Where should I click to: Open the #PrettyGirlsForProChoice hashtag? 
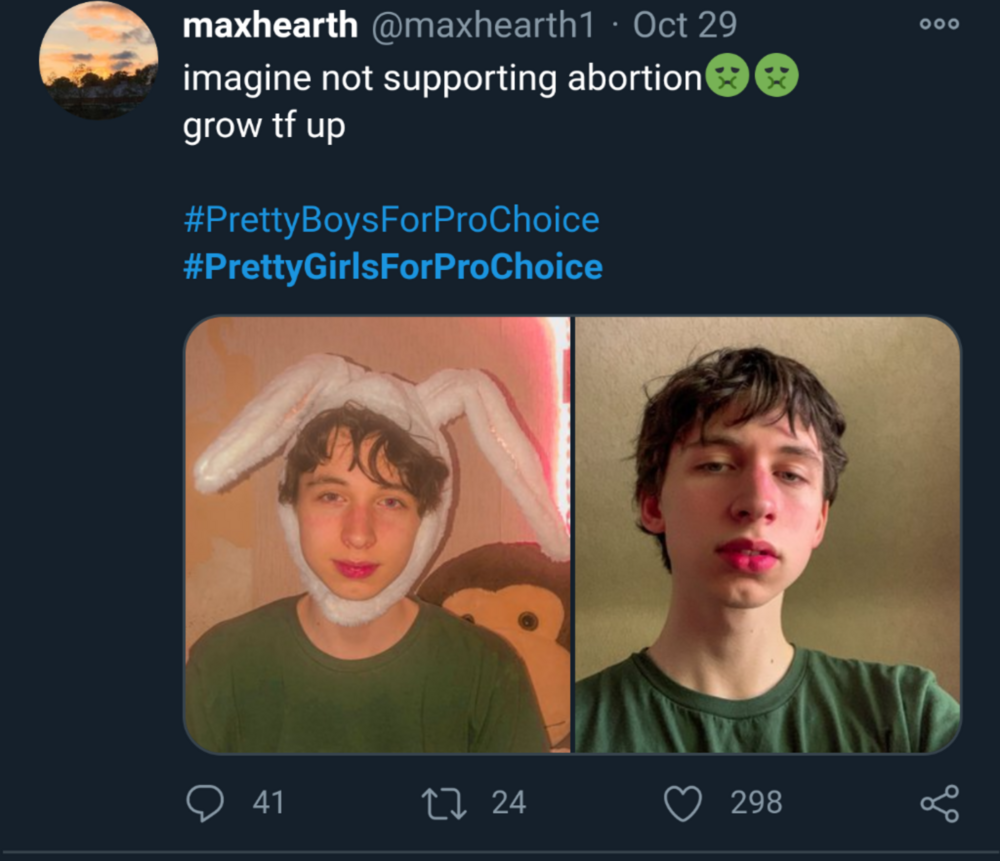point(393,267)
